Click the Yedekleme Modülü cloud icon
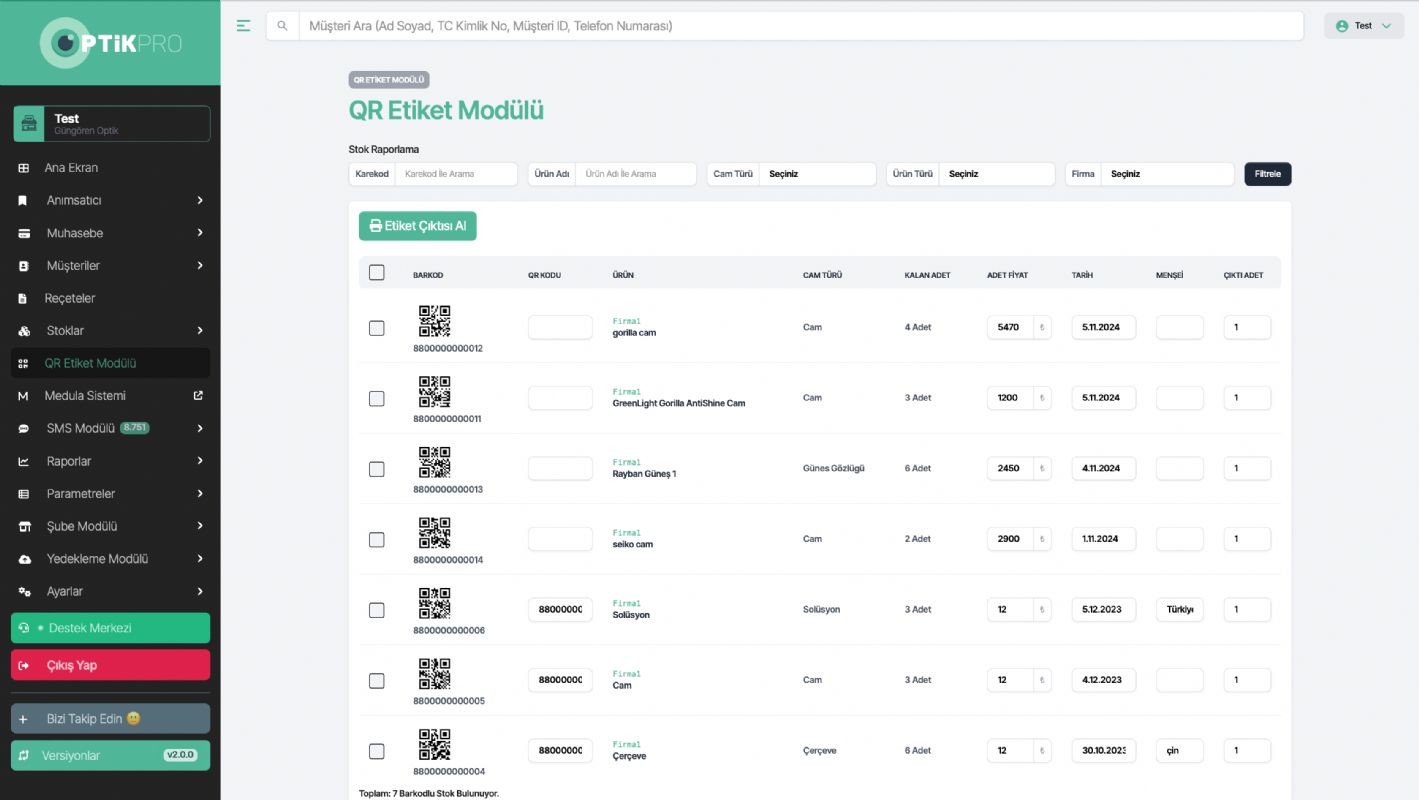This screenshot has height=800, width=1419. point(24,559)
